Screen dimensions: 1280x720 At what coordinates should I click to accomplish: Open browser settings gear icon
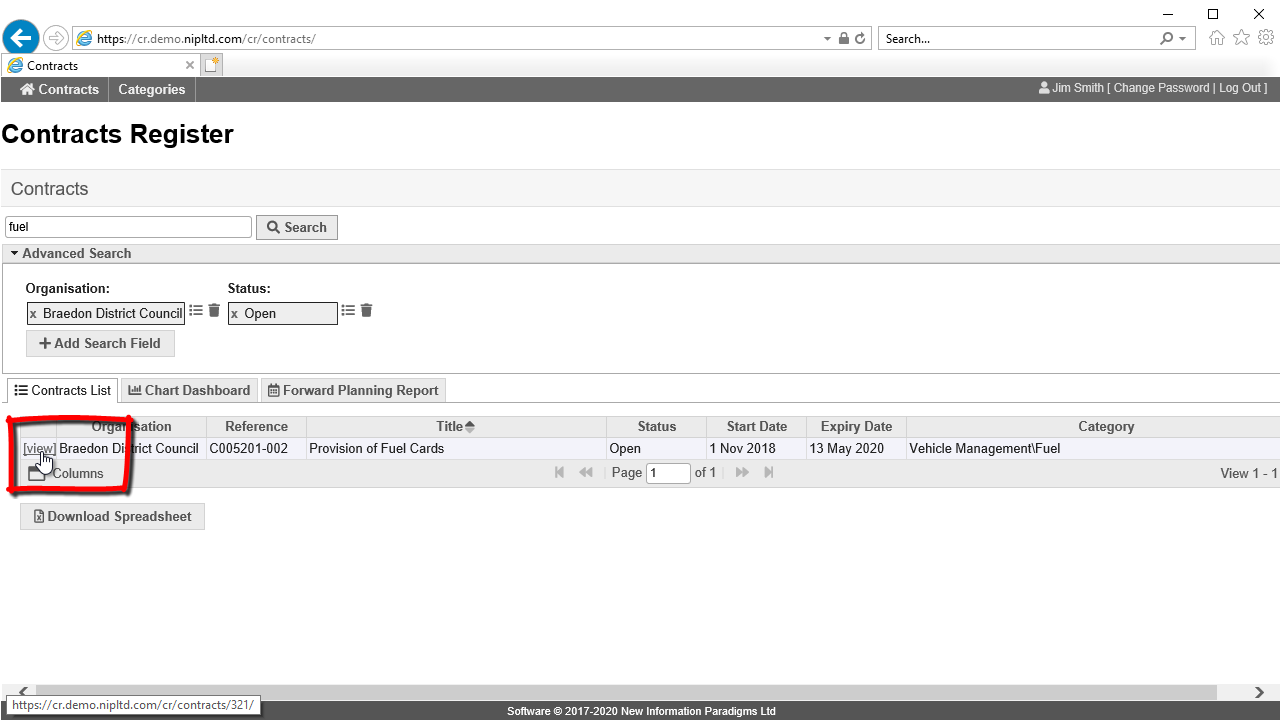[1266, 38]
